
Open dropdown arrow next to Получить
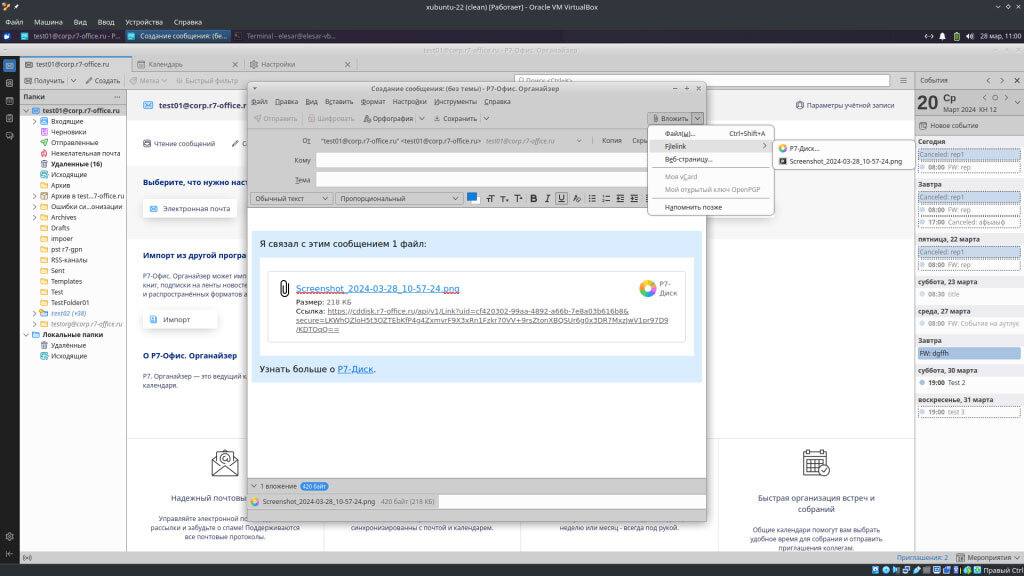click(x=73, y=81)
